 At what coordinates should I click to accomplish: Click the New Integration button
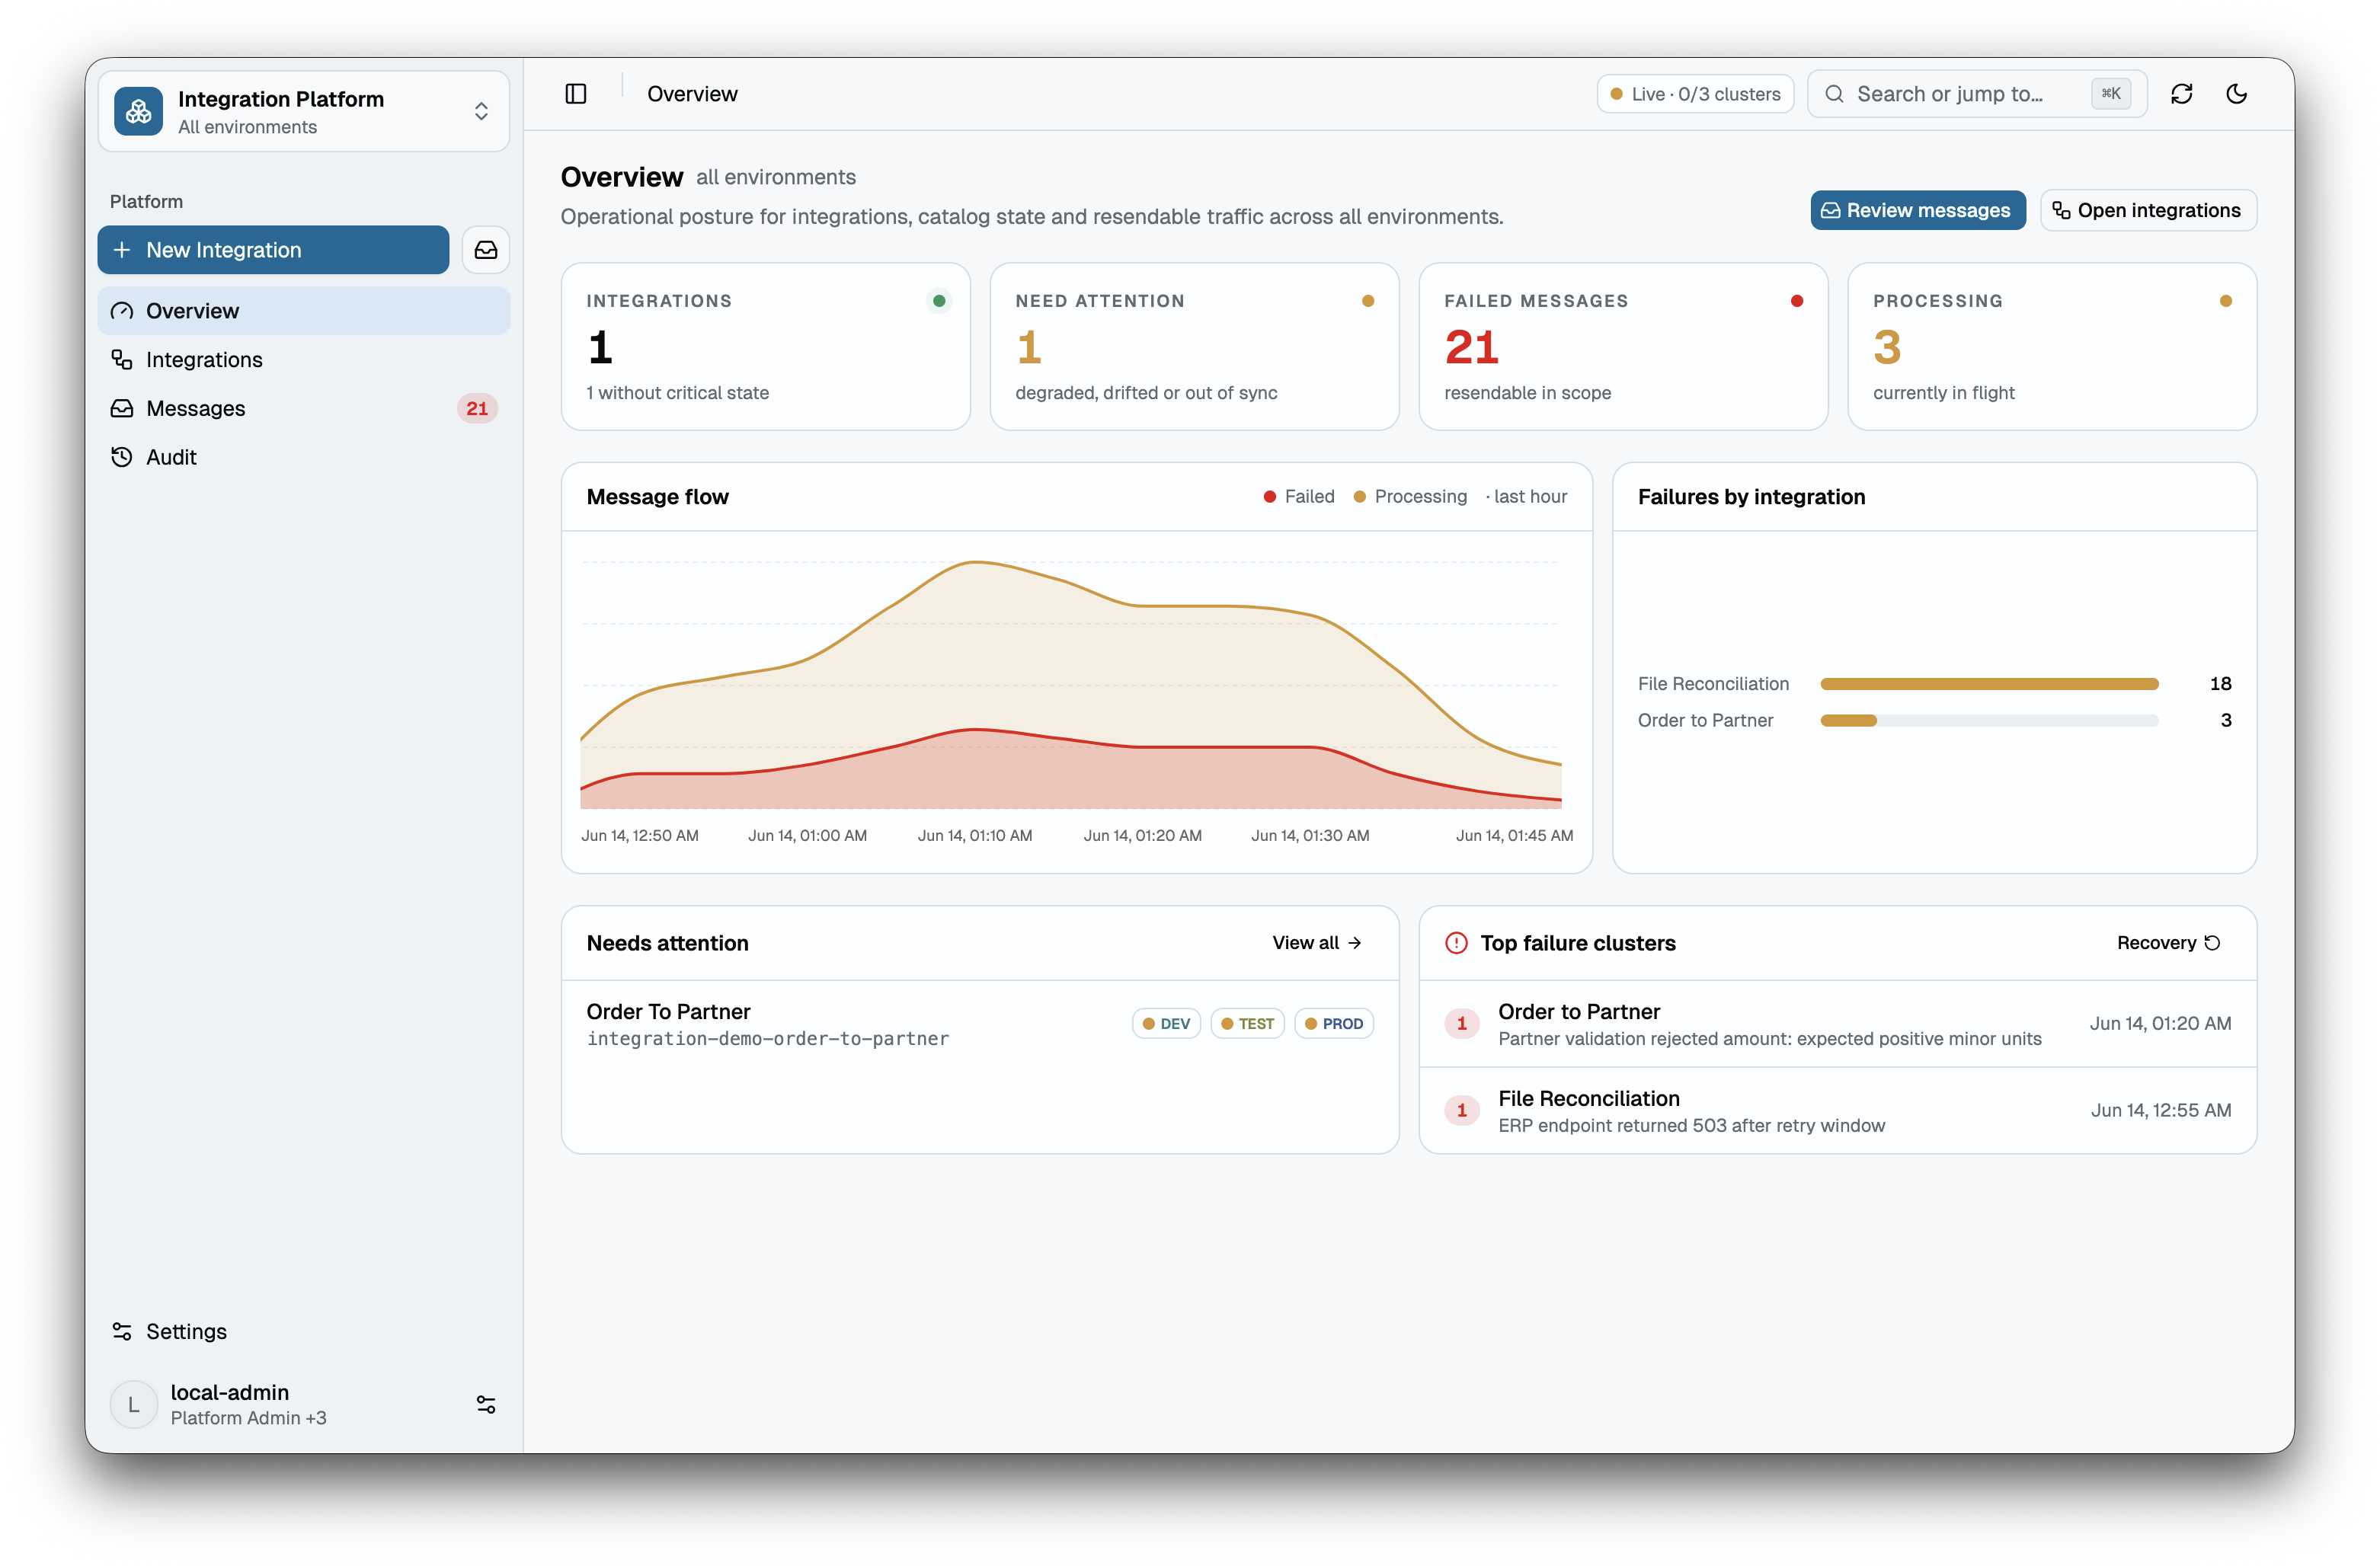(x=273, y=250)
